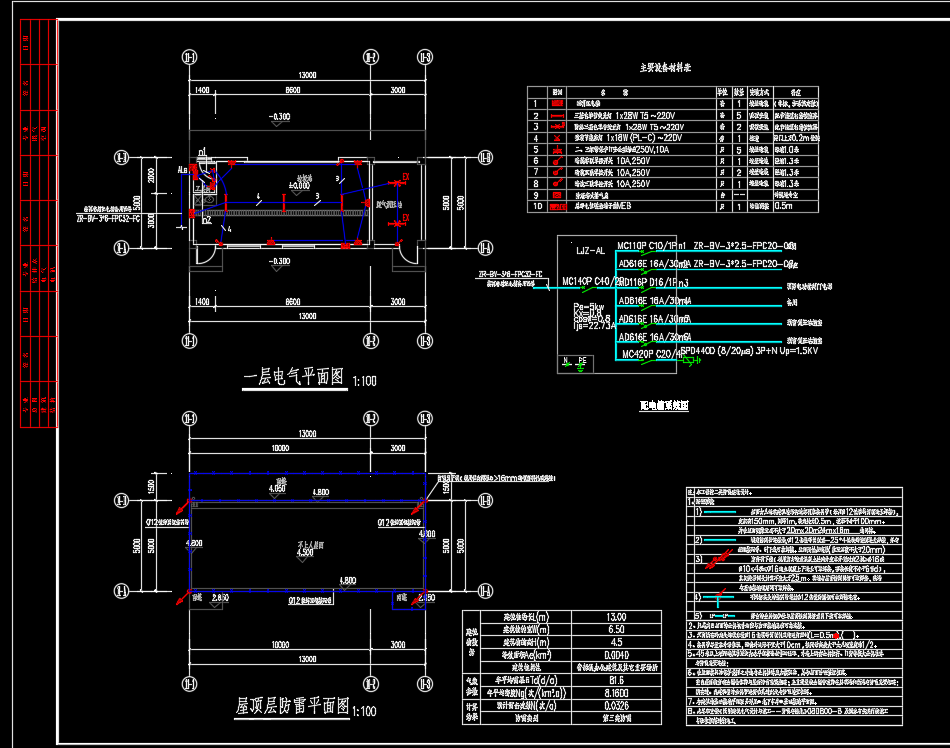Viewport: 950px width, 748px height.
Task: Click the N PE terminal block symbol
Action: point(576,363)
